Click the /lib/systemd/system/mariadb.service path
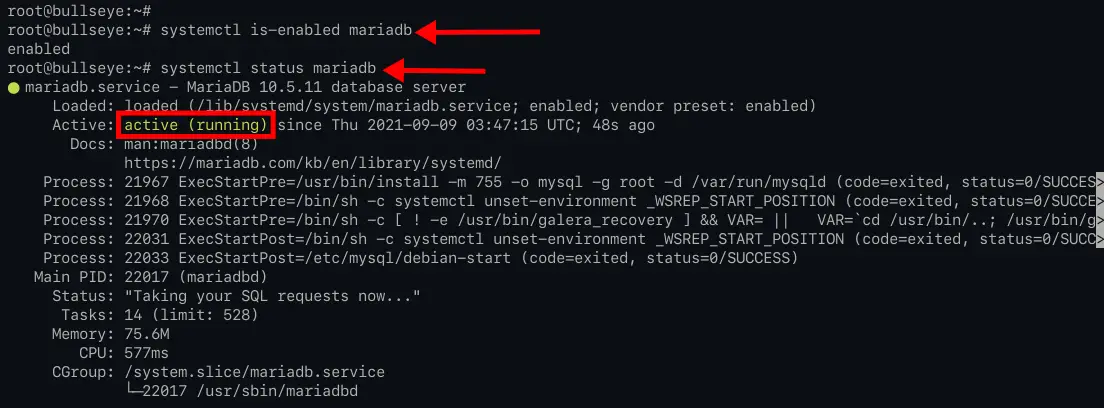This screenshot has width=1104, height=408. coord(349,106)
